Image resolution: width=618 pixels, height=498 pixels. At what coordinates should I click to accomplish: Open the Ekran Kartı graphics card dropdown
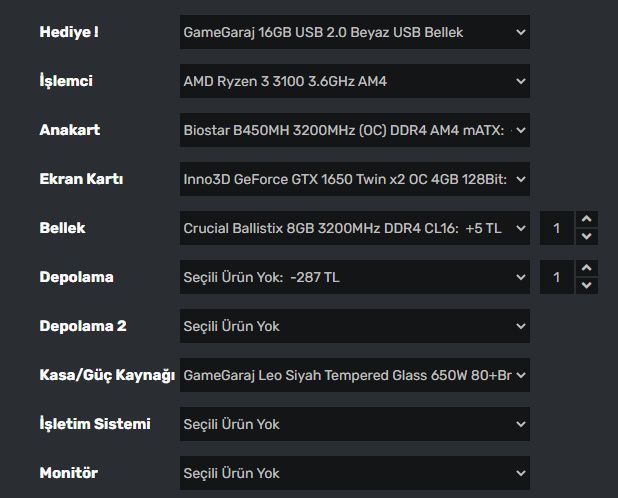pos(354,179)
